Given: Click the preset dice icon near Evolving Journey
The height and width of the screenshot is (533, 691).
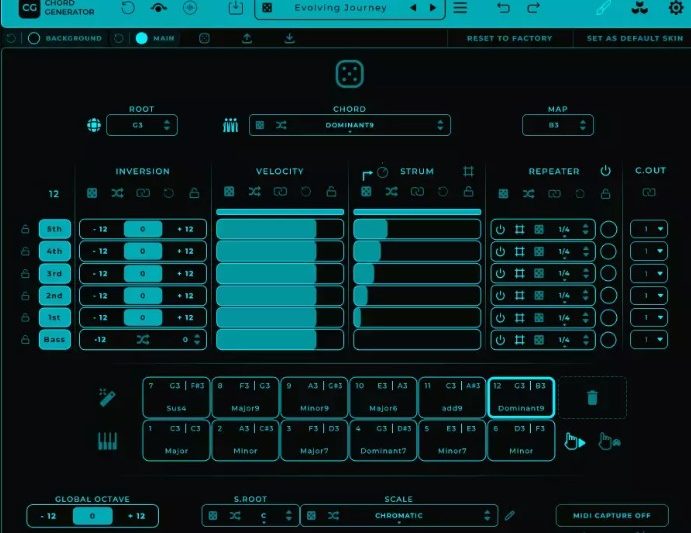Looking at the screenshot, I should click(x=267, y=7).
